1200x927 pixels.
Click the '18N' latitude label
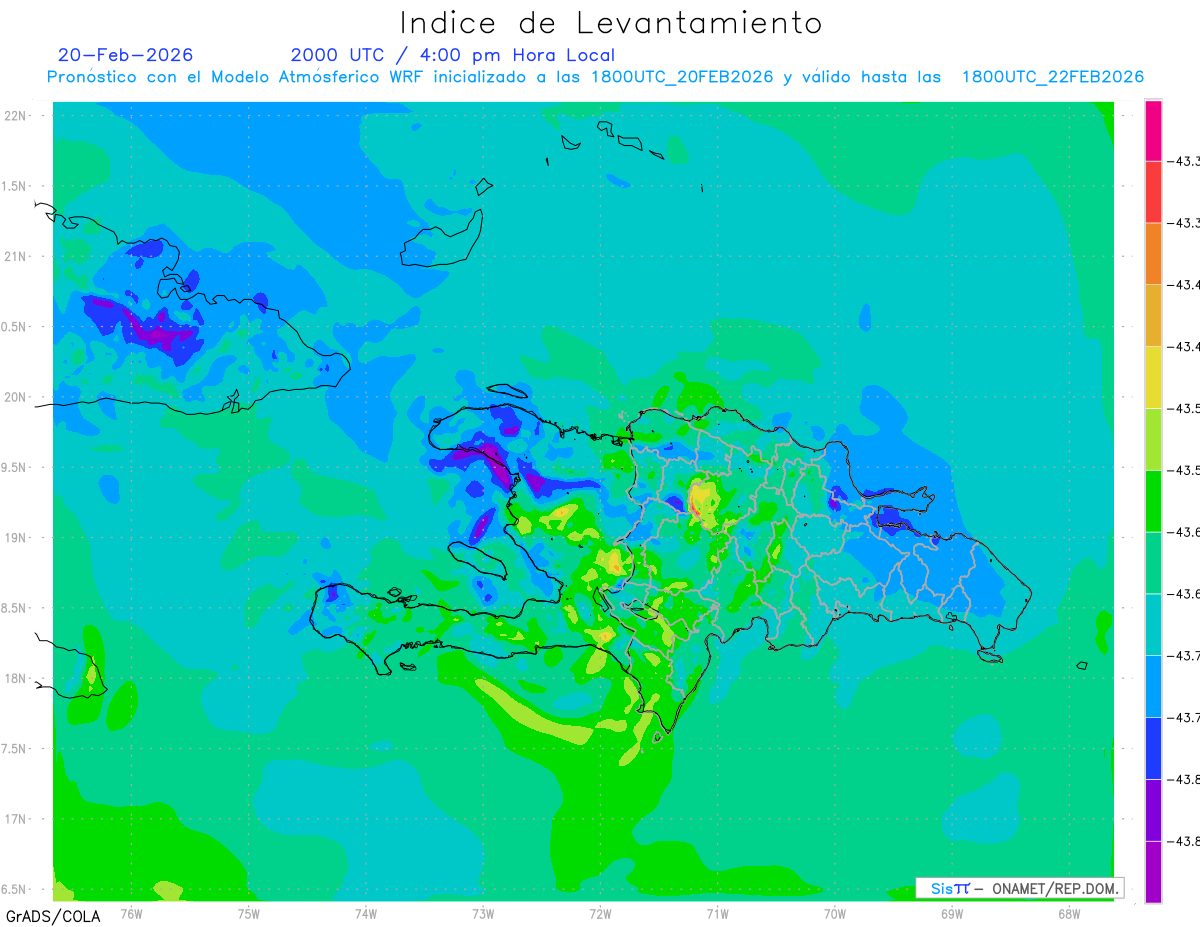[15, 678]
